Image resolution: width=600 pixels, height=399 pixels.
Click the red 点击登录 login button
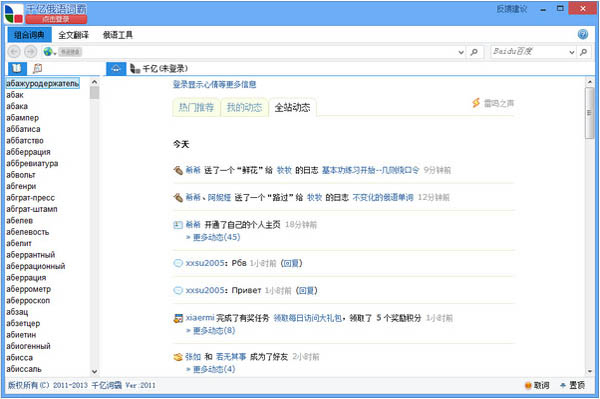tap(56, 20)
